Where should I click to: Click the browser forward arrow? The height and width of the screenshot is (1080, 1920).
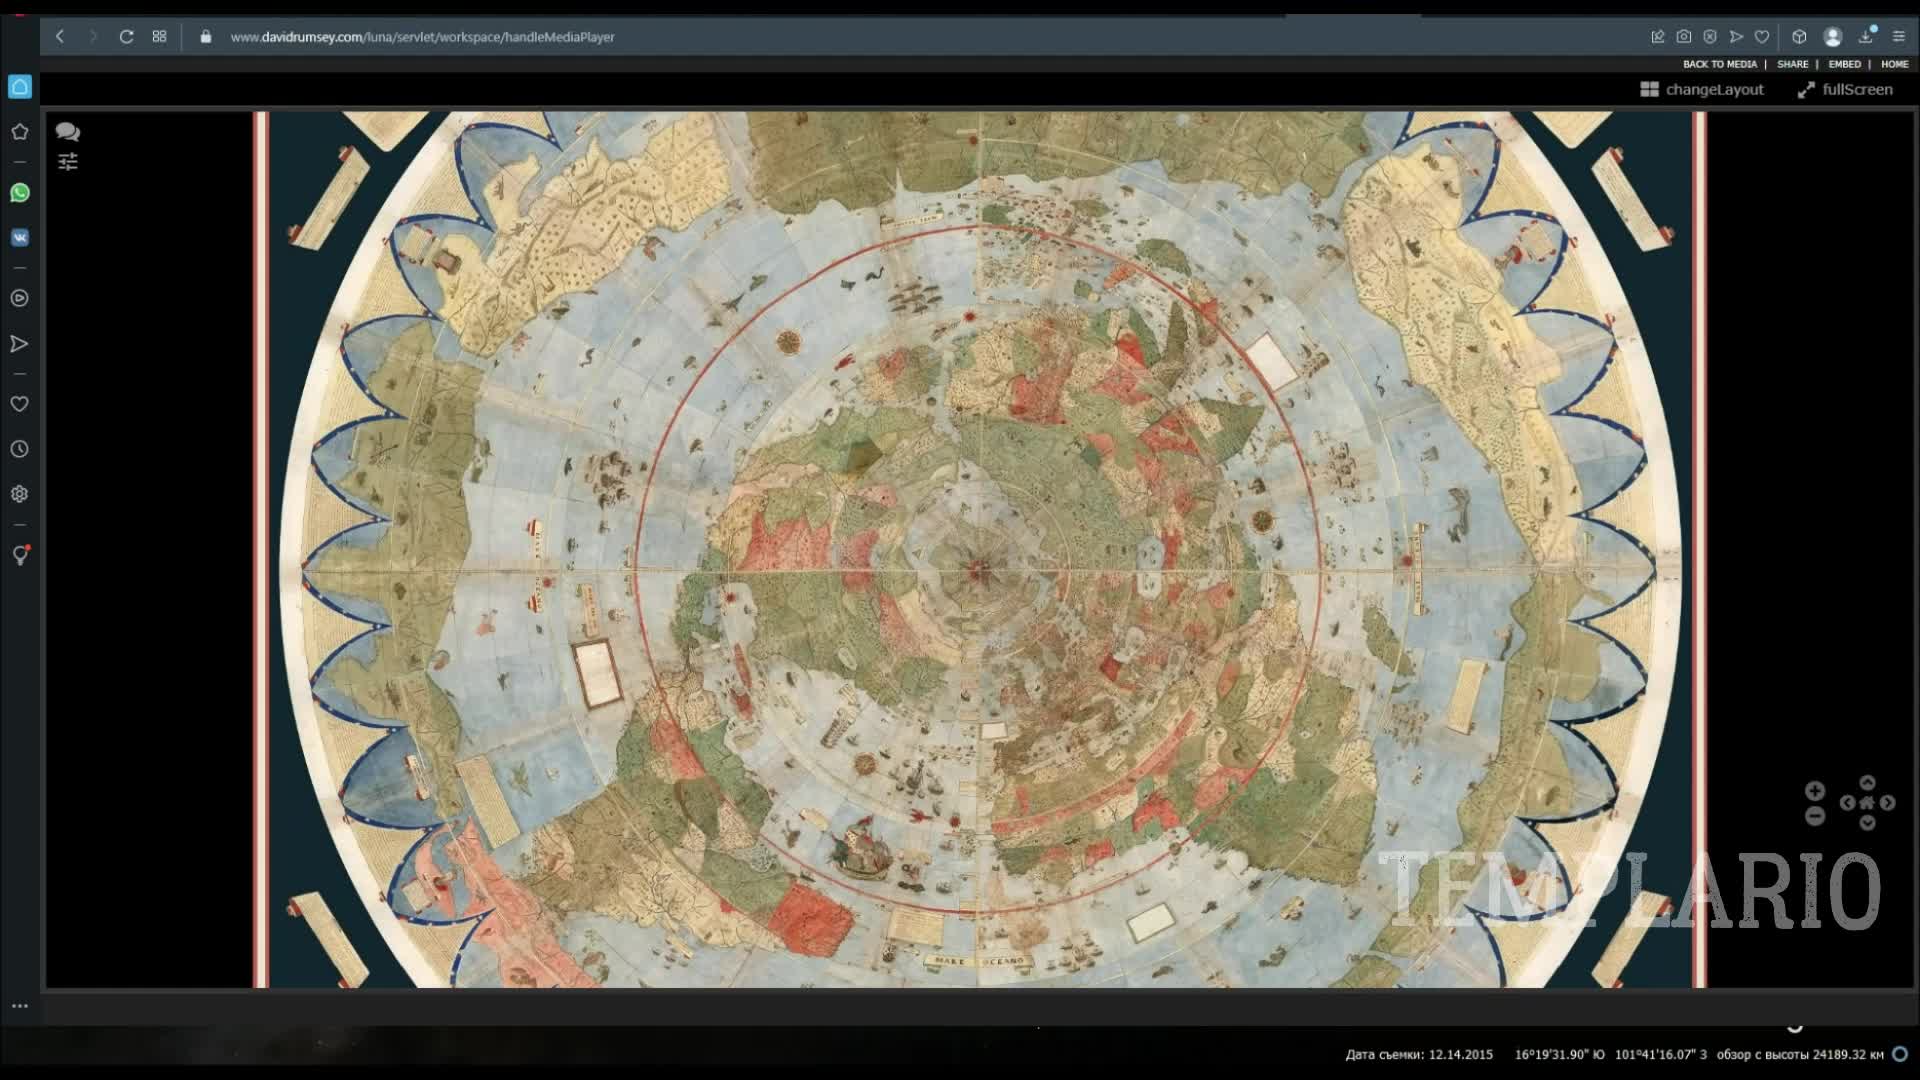93,37
